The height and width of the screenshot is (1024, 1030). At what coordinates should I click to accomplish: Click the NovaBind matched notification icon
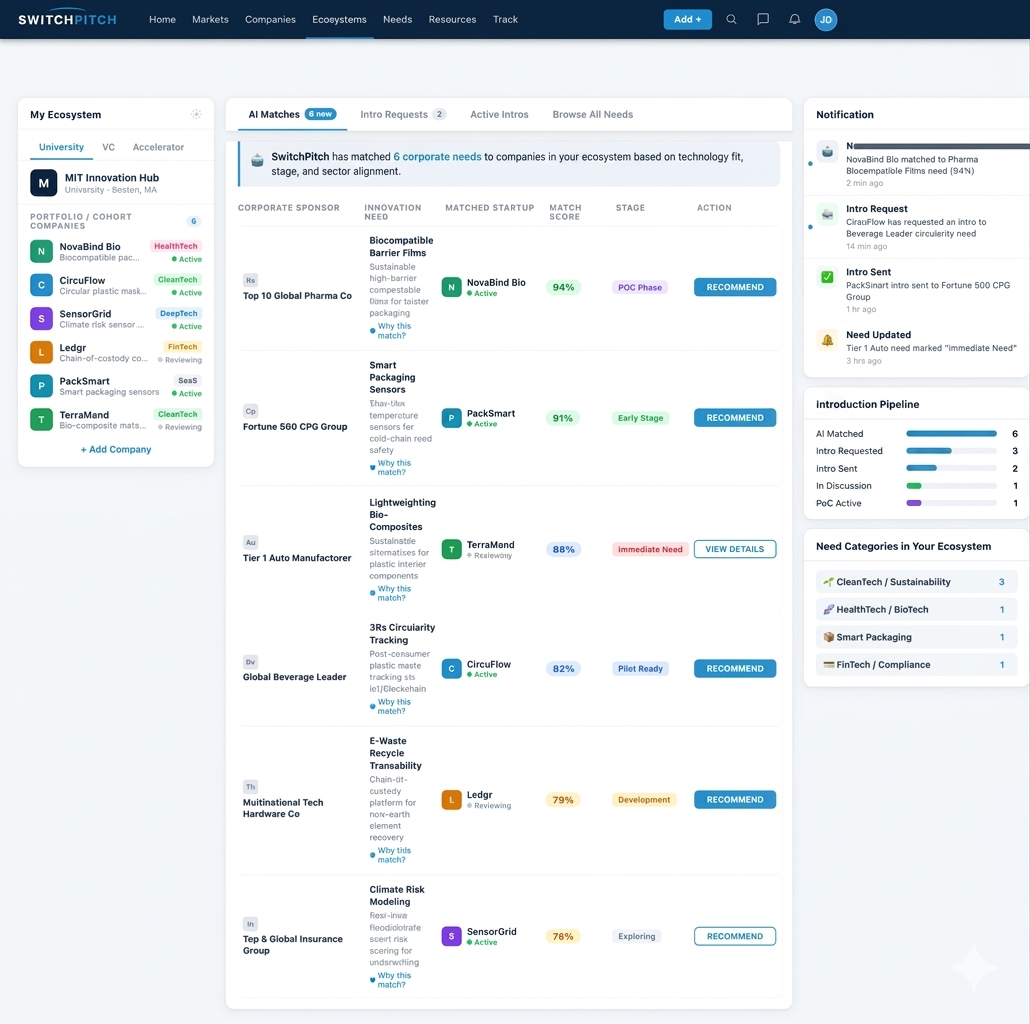tap(827, 152)
